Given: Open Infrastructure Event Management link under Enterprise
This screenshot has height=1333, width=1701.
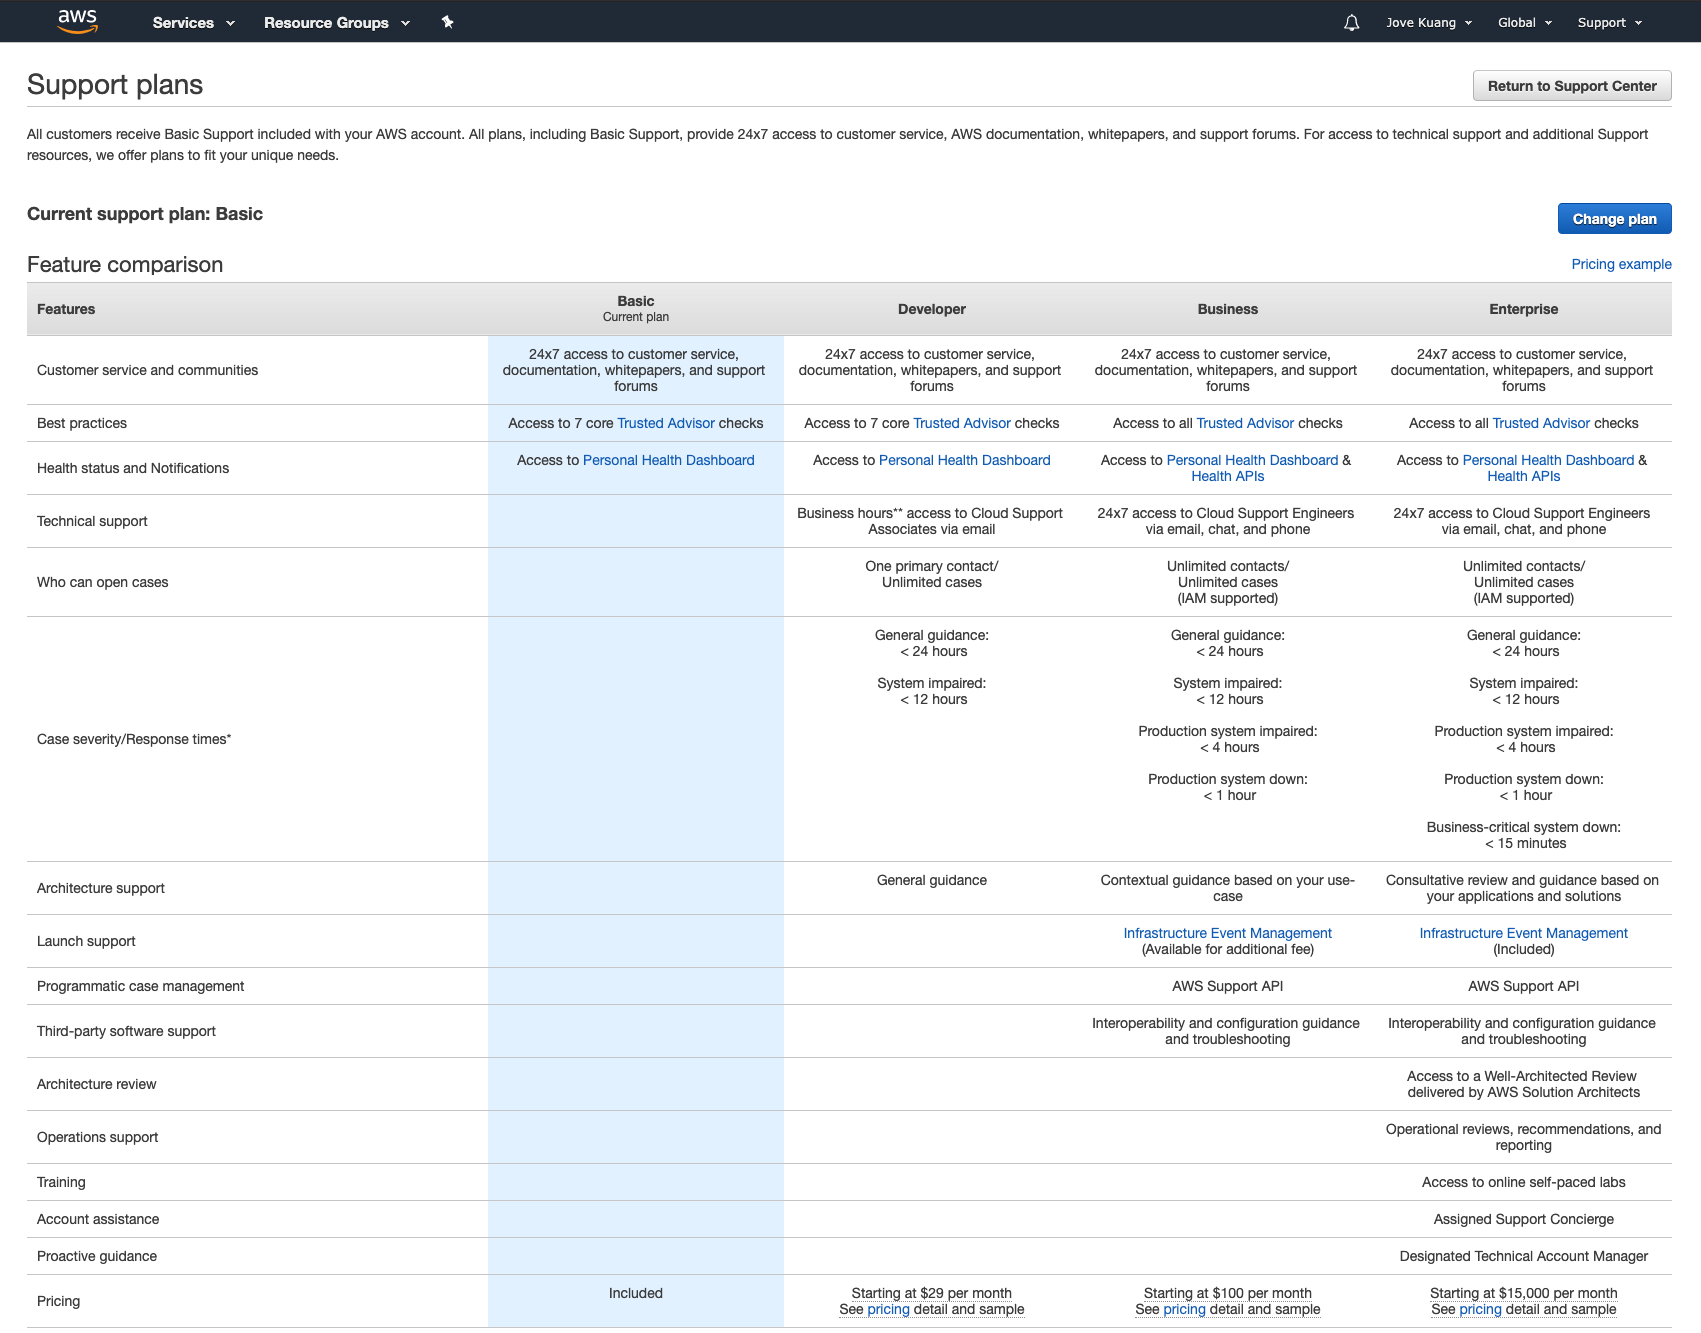Looking at the screenshot, I should pos(1523,933).
